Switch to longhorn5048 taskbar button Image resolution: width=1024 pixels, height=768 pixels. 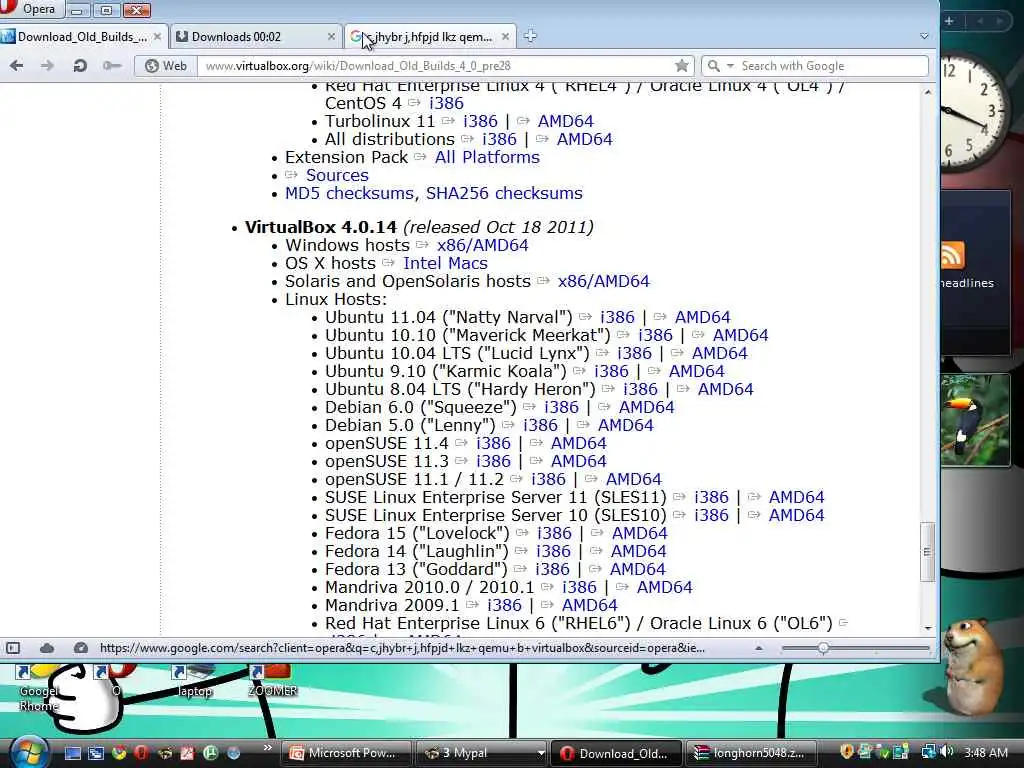point(750,753)
